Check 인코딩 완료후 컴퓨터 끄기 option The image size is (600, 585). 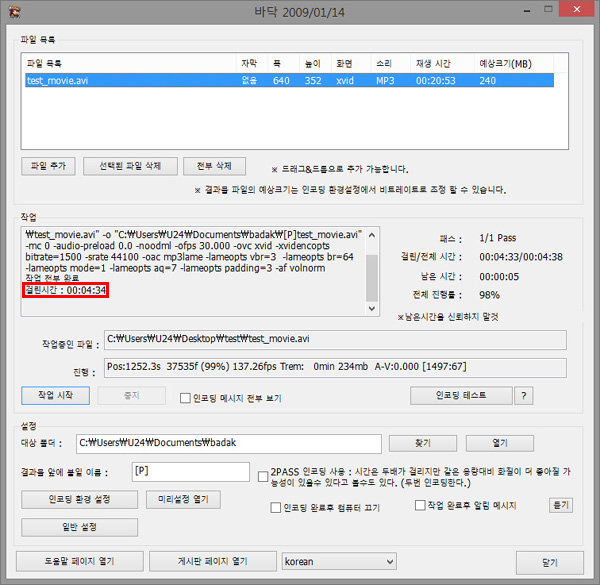pos(276,507)
